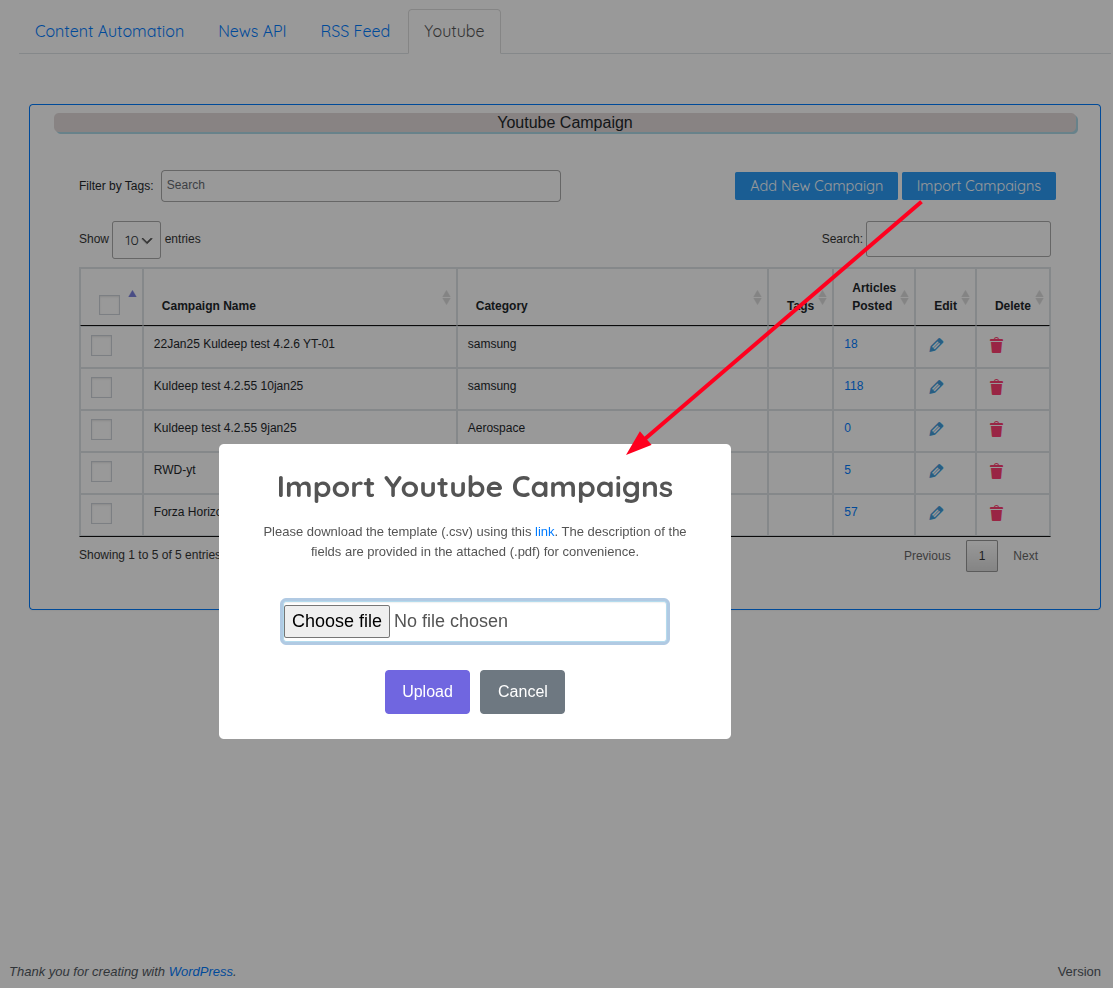Open the RSS Feed tab
Image resolution: width=1113 pixels, height=988 pixels.
click(x=355, y=31)
